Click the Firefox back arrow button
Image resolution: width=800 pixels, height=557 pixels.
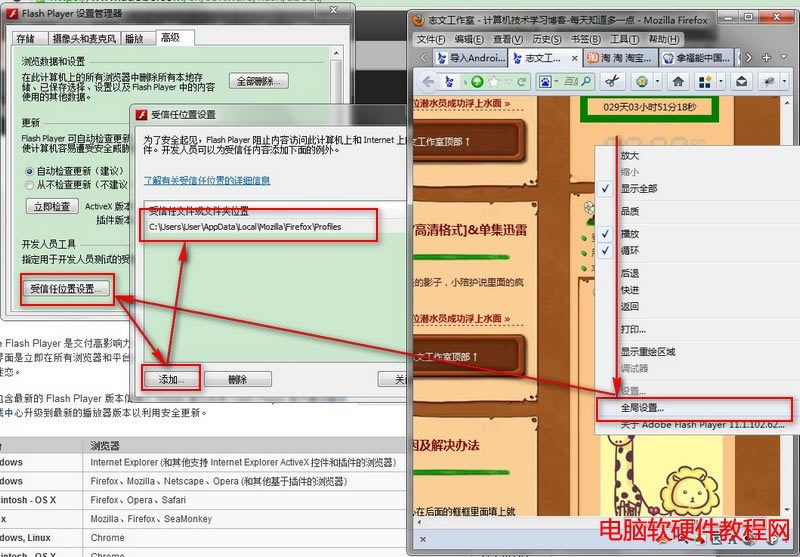click(428, 82)
